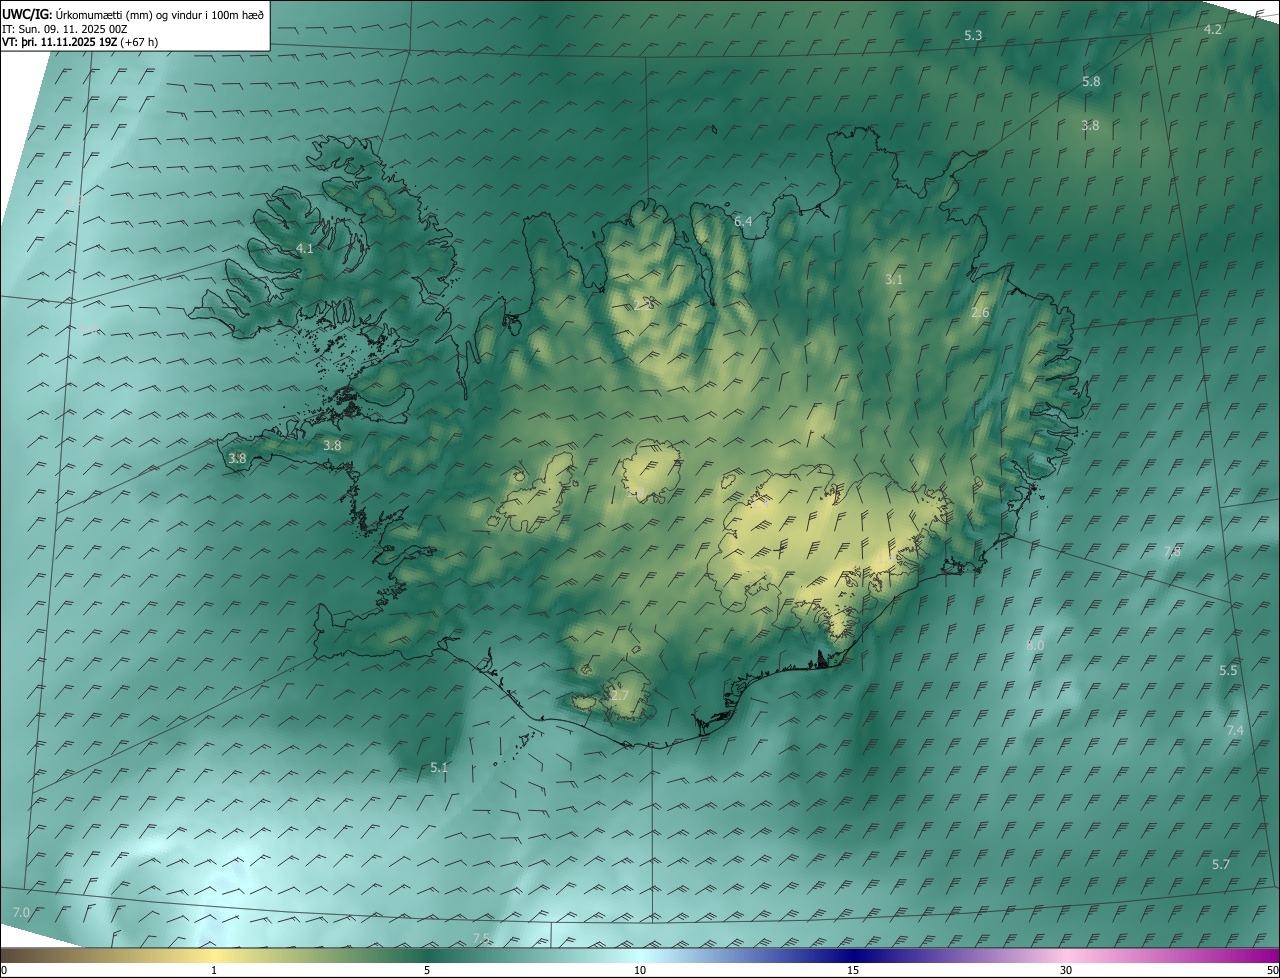The image size is (1280, 978).
Task: Click the 7.0 value label
Action: [x=21, y=913]
